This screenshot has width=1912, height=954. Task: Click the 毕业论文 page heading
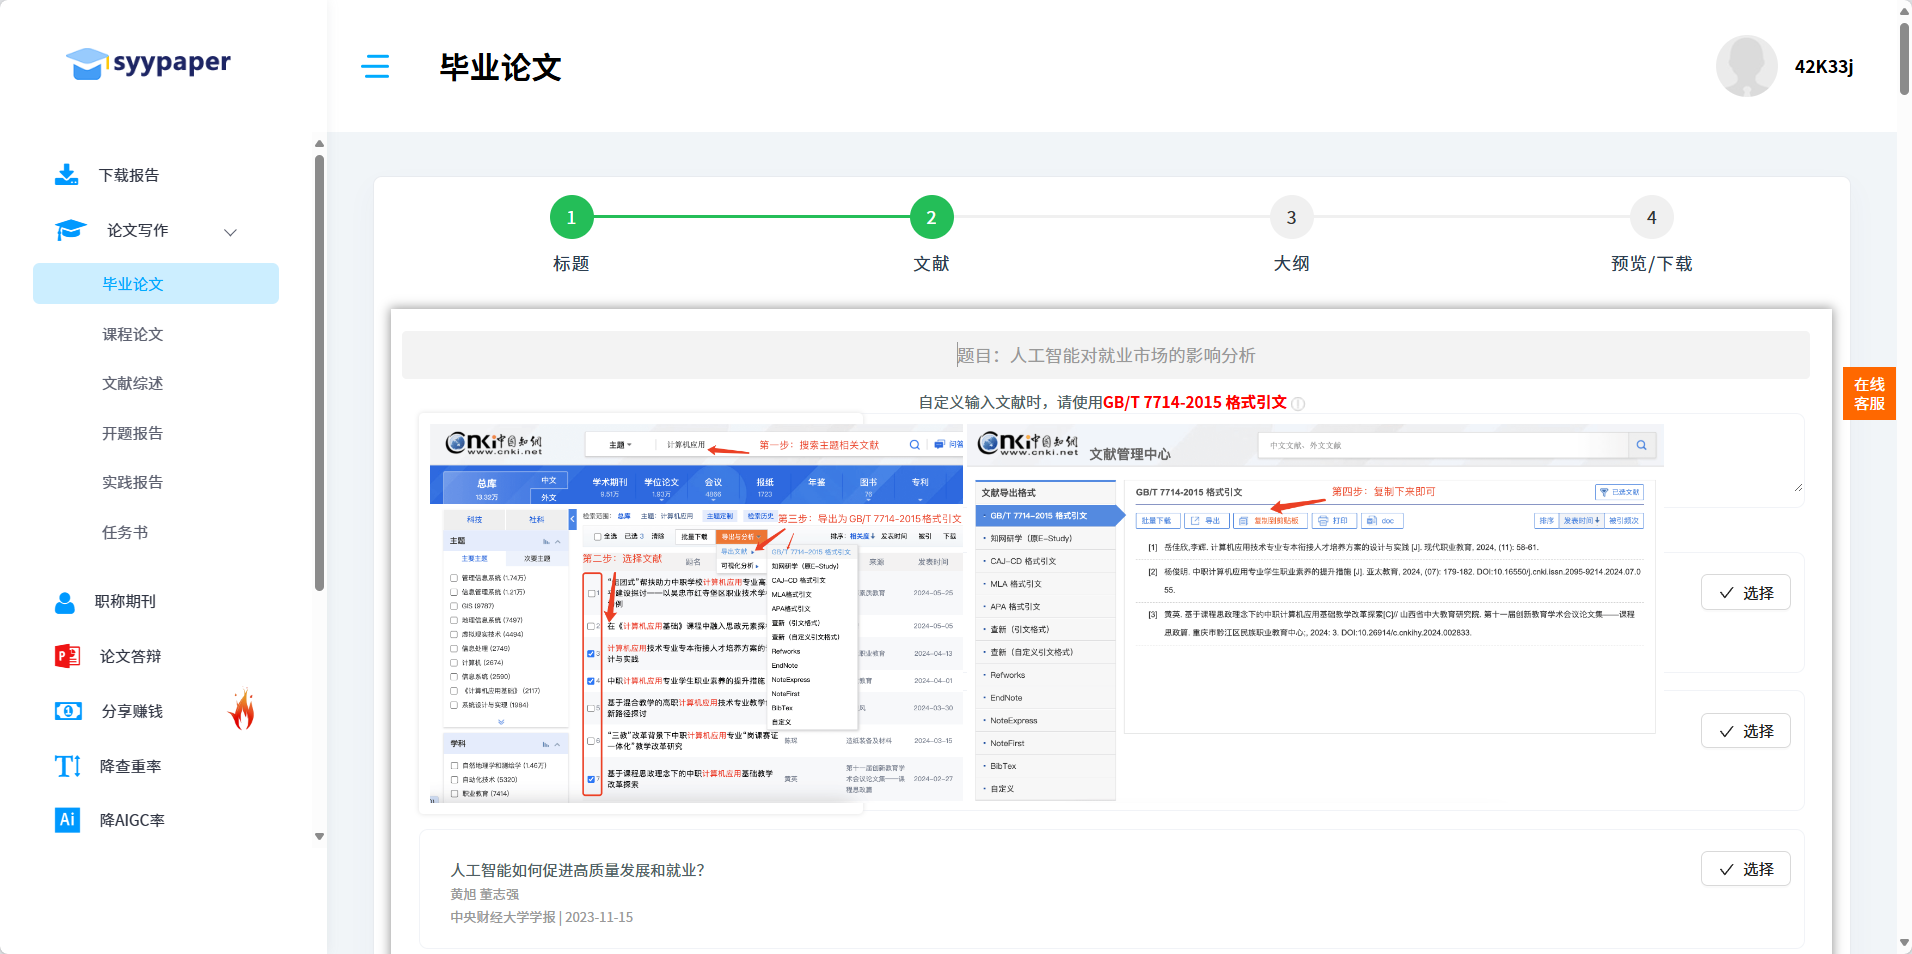click(500, 67)
